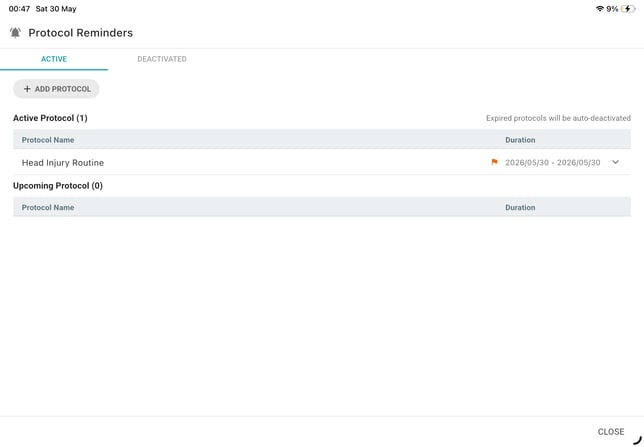Tap the Wi-Fi status icon
This screenshot has width=644, height=447.
tap(600, 9)
